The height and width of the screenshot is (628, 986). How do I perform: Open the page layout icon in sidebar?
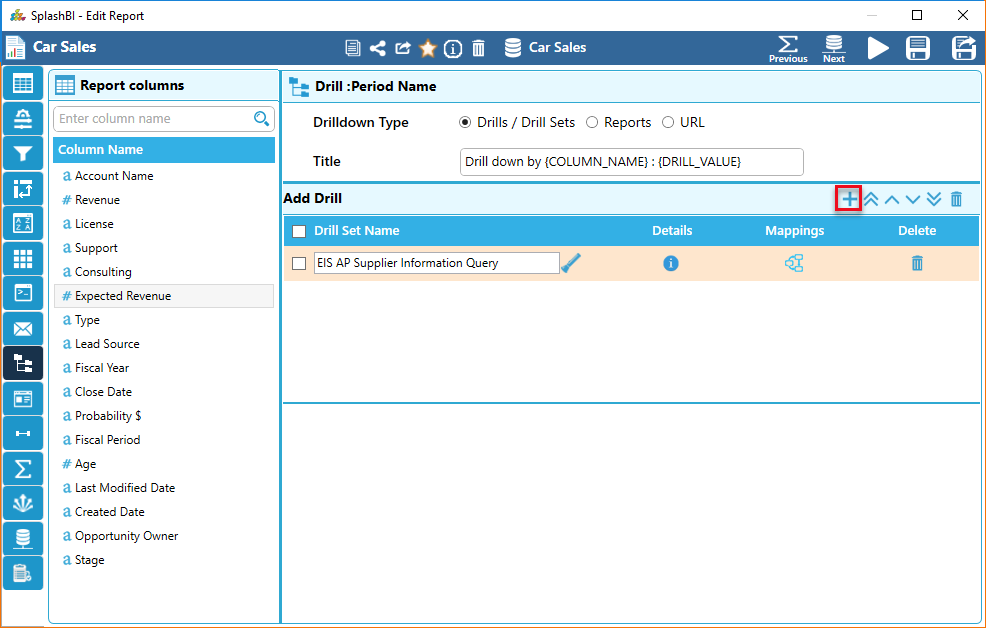(x=23, y=399)
